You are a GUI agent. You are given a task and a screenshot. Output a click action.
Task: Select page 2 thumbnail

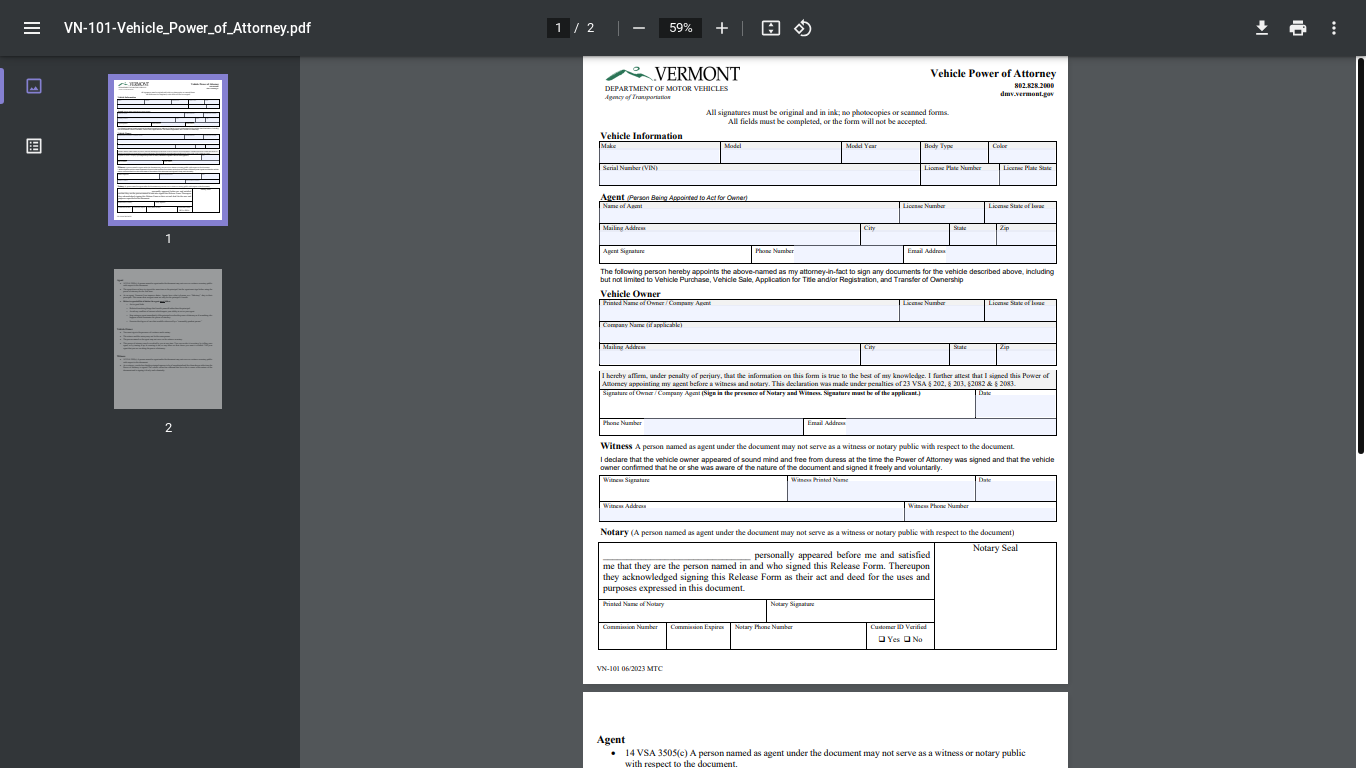coord(168,339)
